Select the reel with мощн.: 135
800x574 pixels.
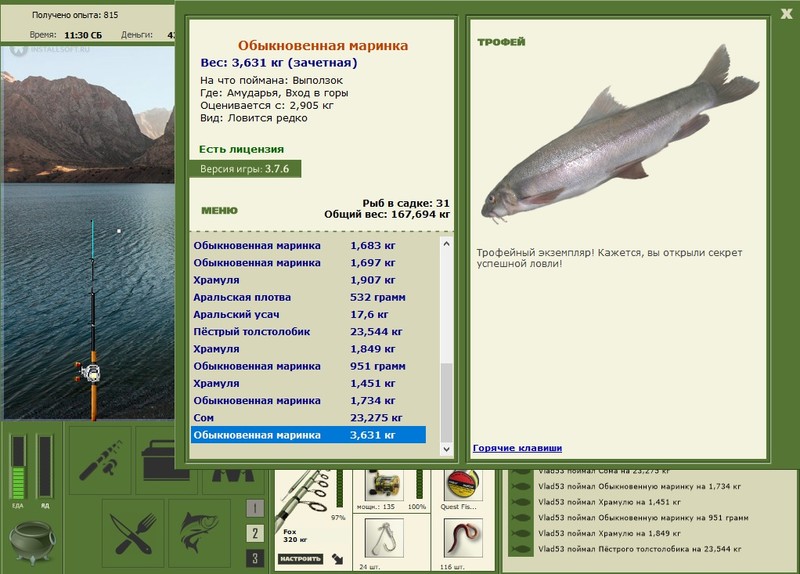tap(384, 485)
